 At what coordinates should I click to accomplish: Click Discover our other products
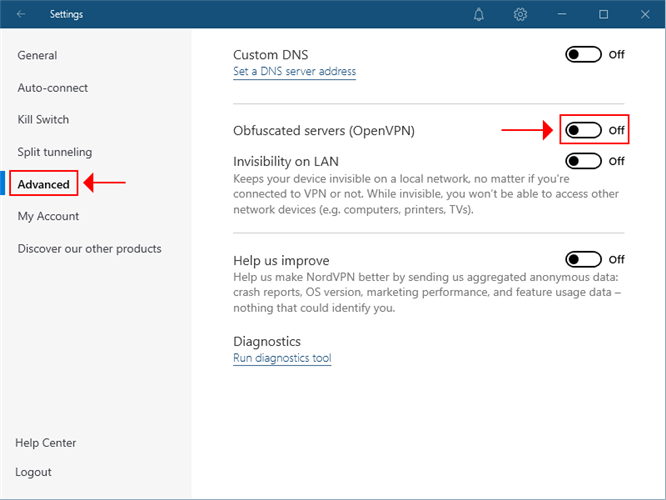(x=89, y=249)
